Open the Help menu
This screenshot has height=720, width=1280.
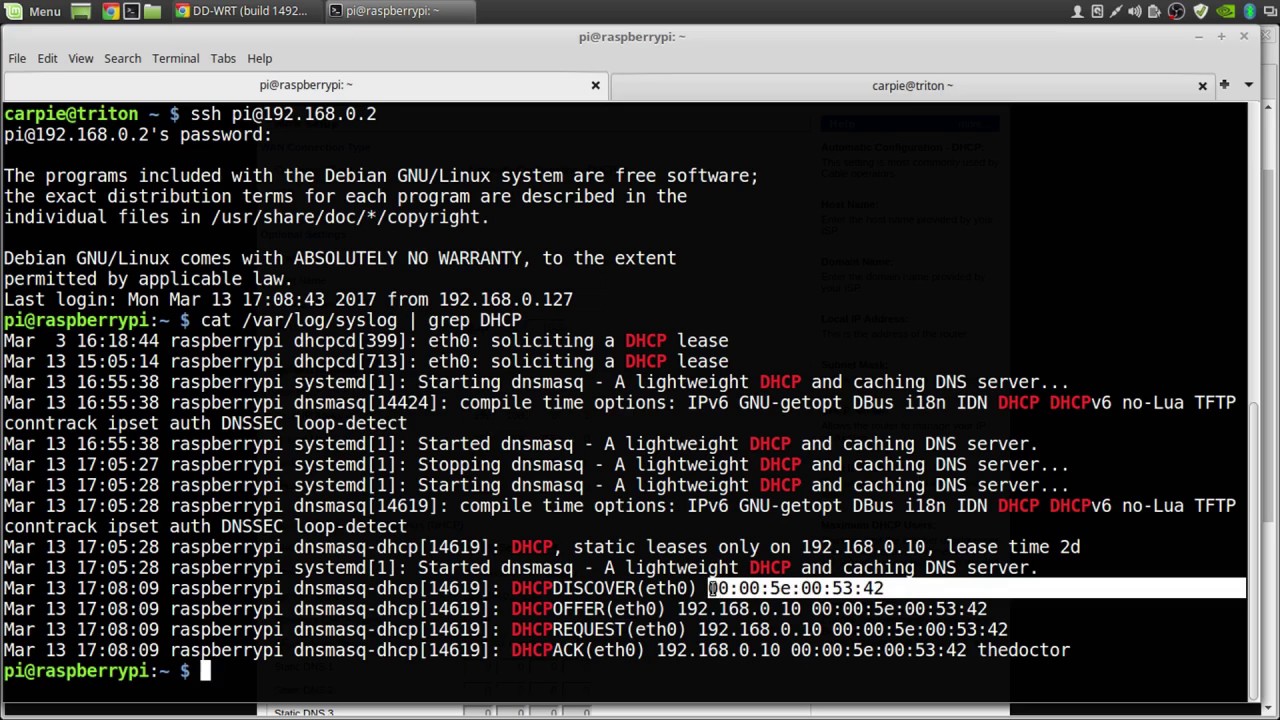click(x=259, y=58)
